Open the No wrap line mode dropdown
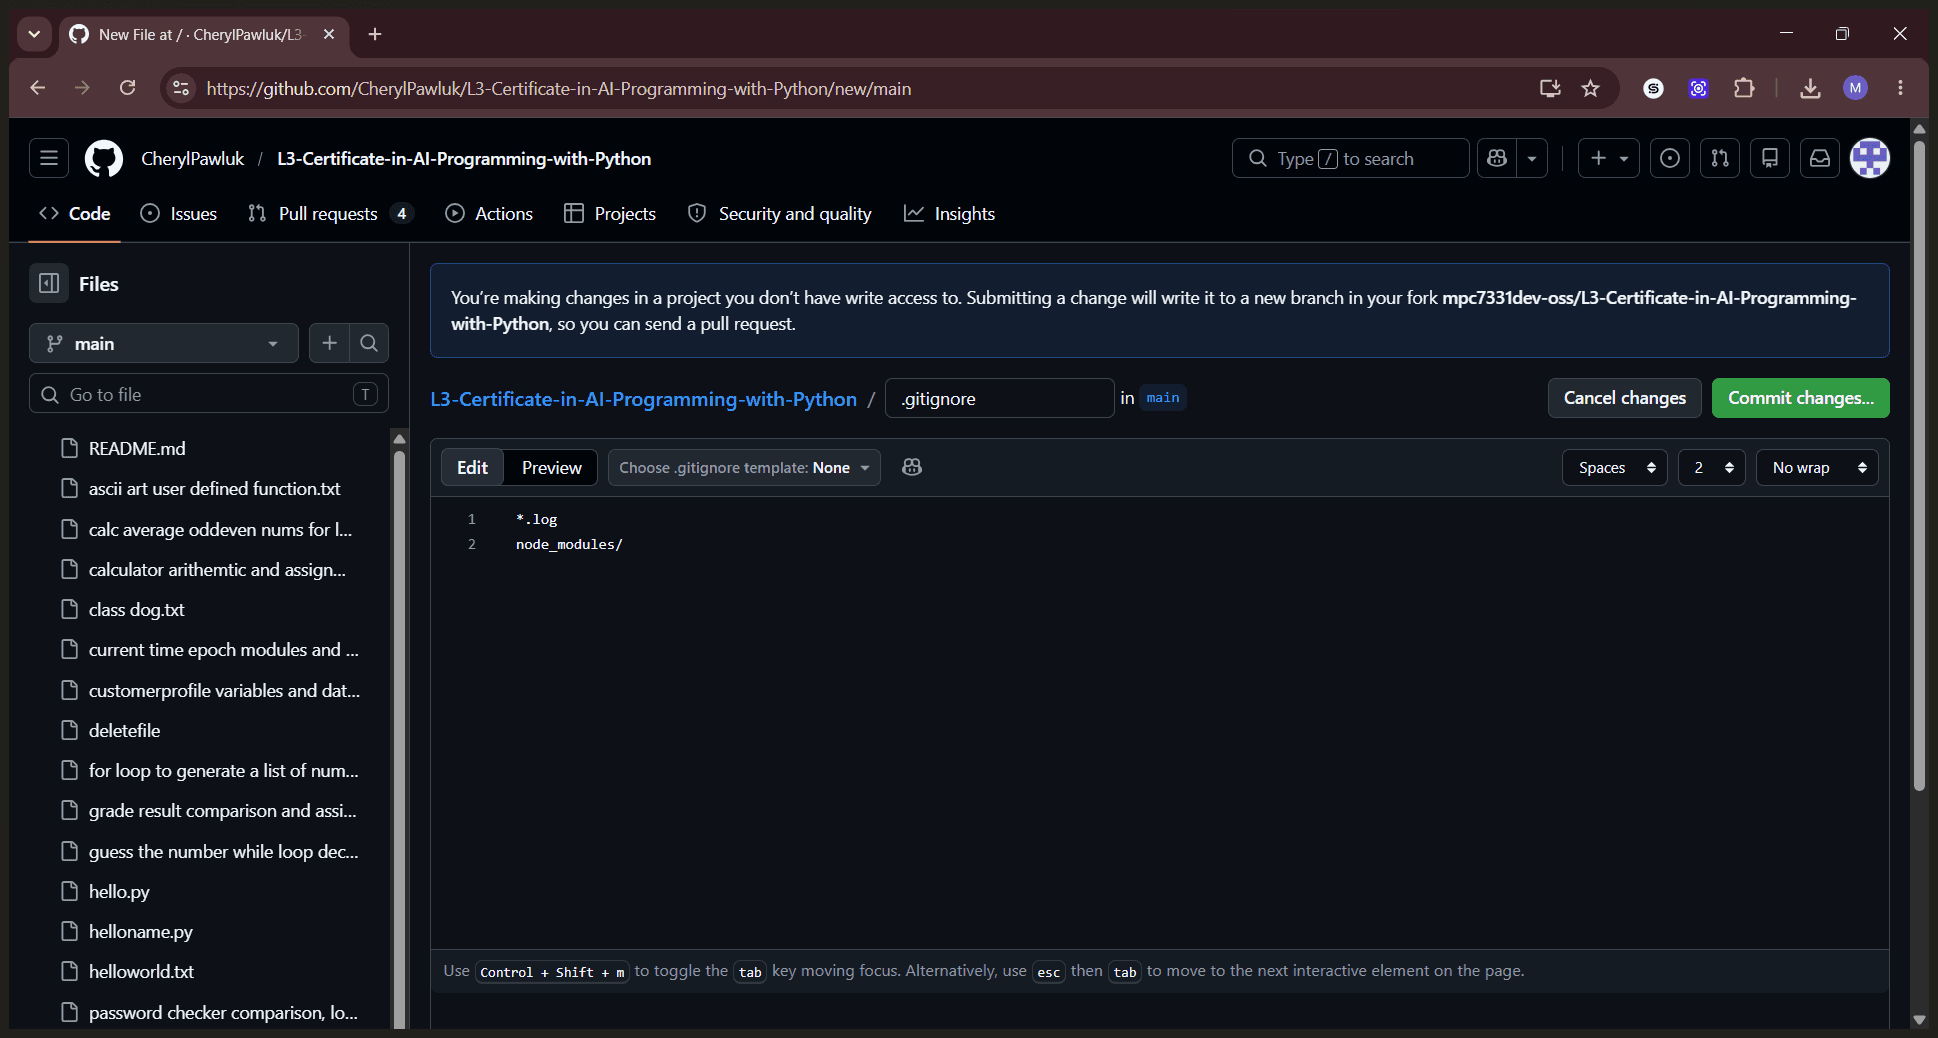The width and height of the screenshot is (1938, 1038). [1817, 467]
